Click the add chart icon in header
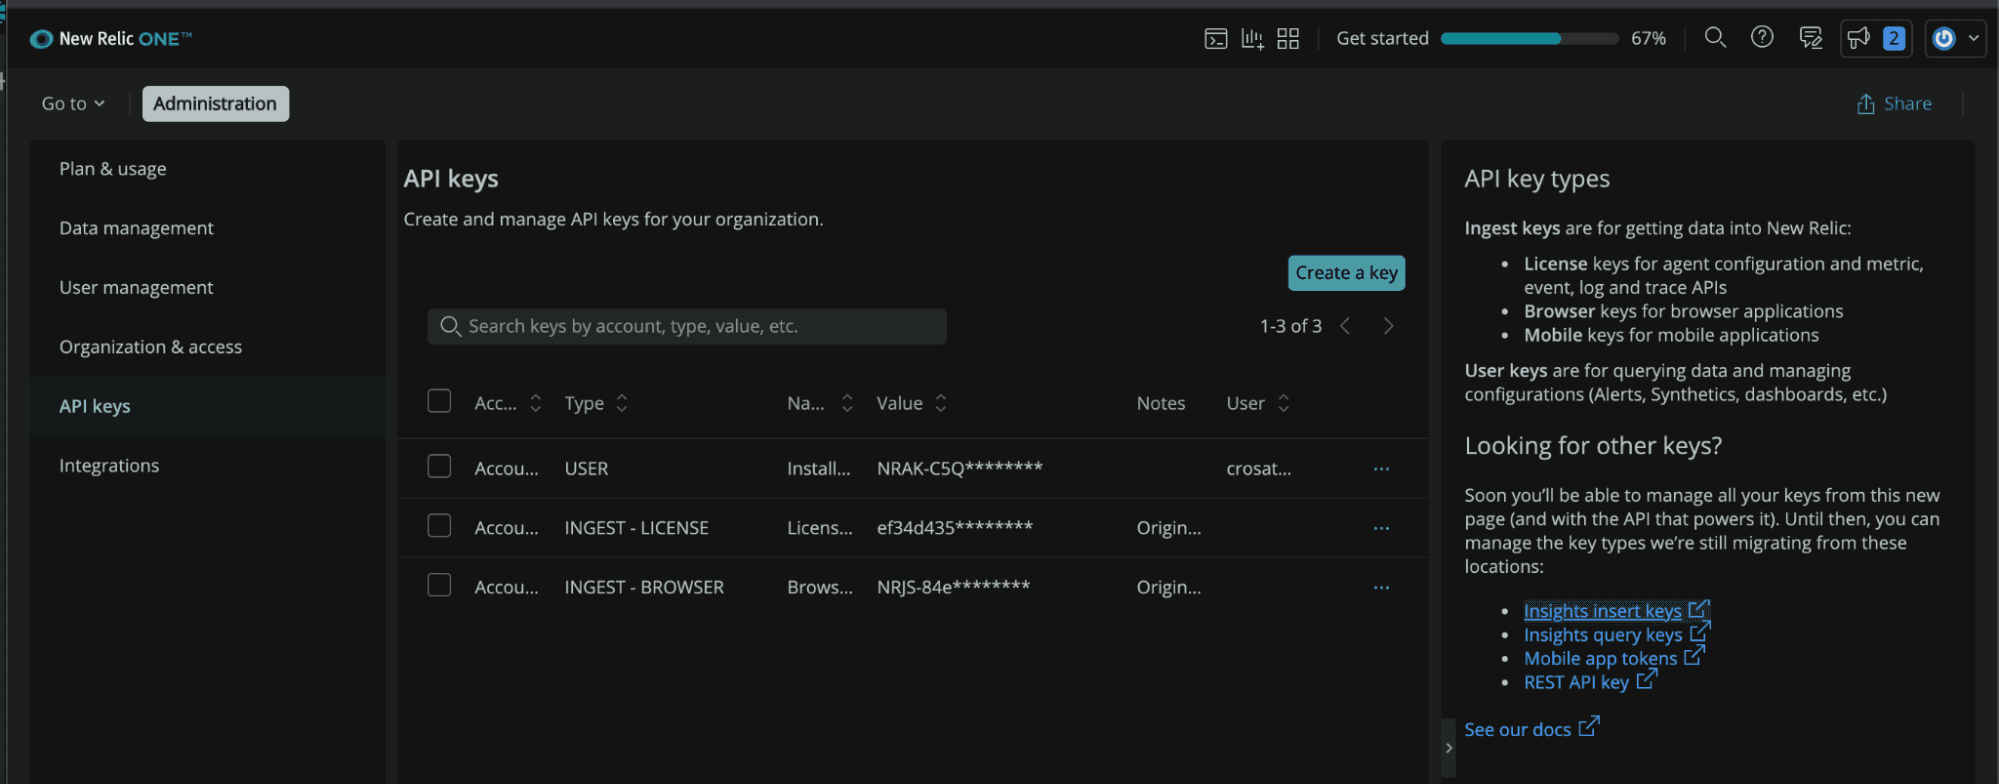The height and width of the screenshot is (784, 1999). pos(1252,39)
